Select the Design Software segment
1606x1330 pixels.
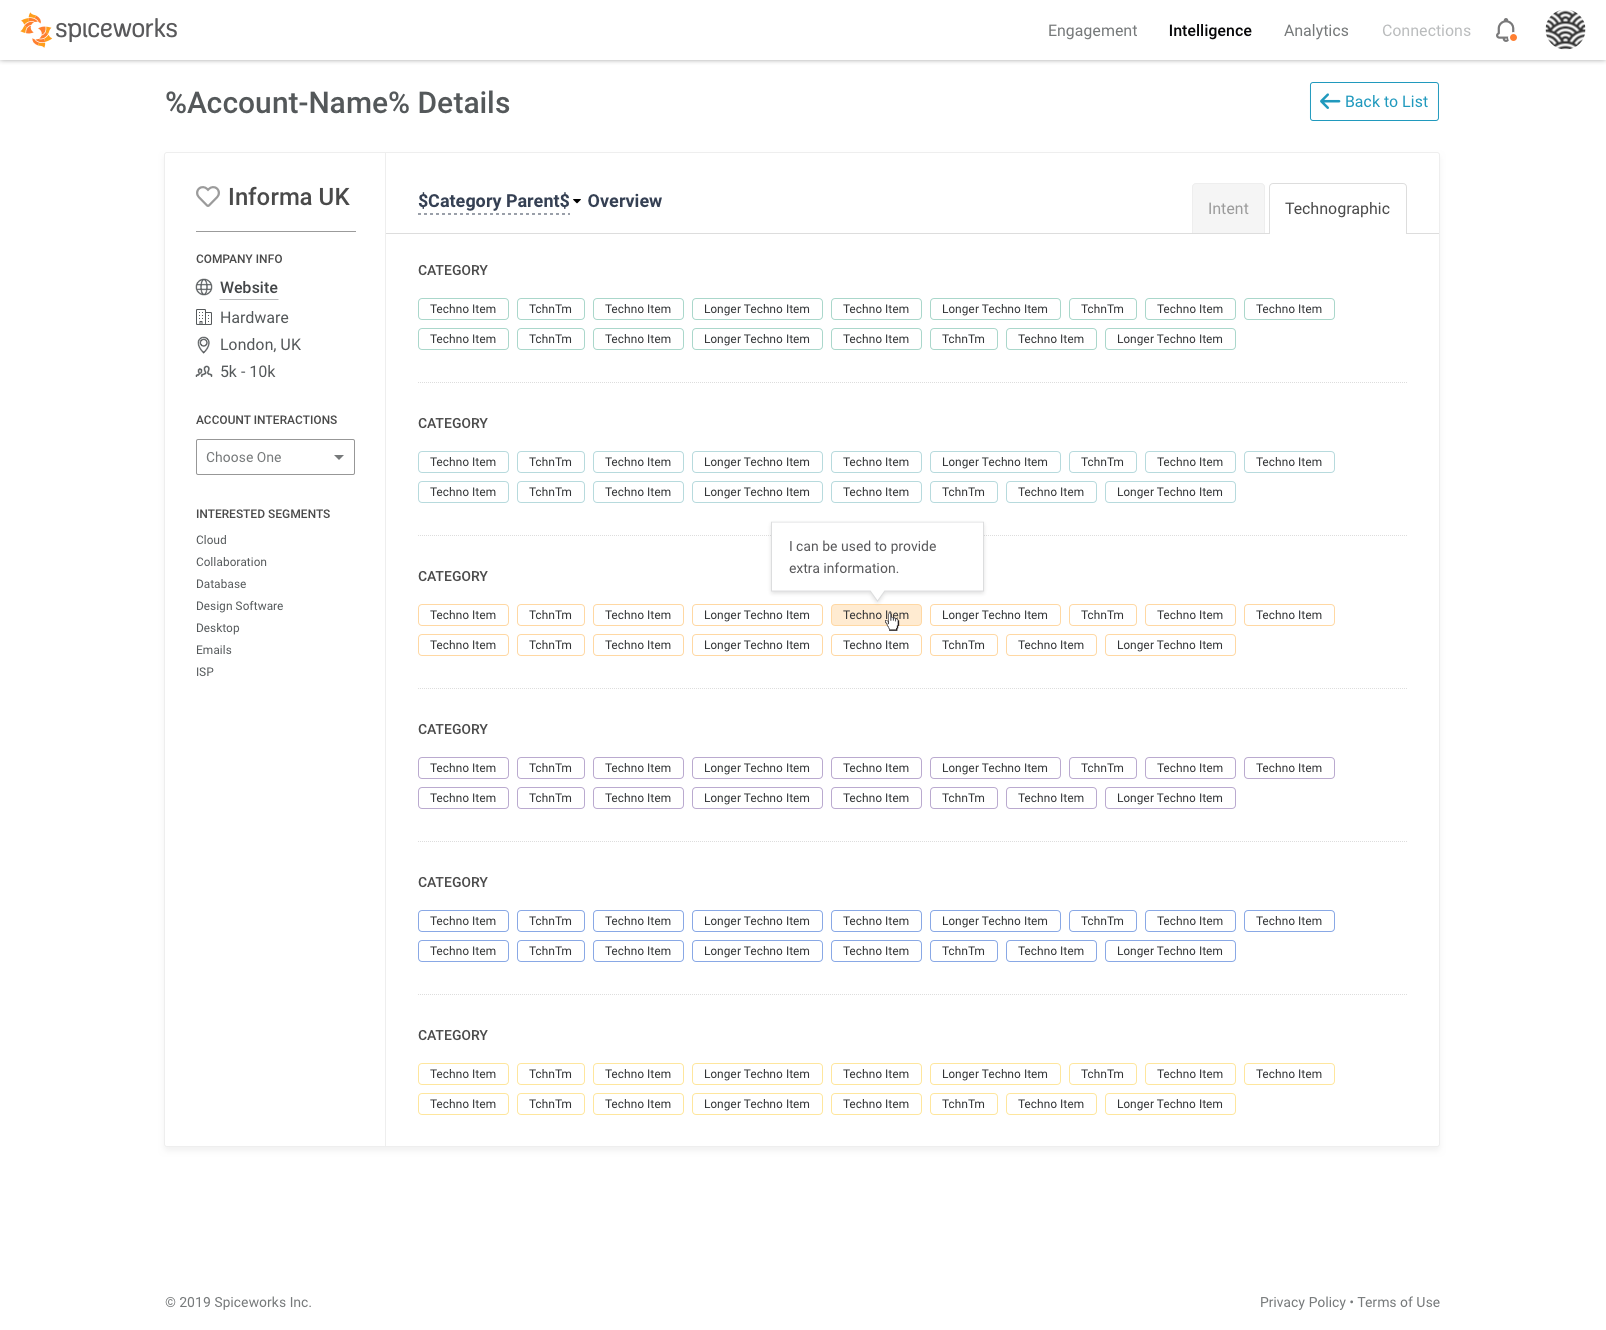239,606
